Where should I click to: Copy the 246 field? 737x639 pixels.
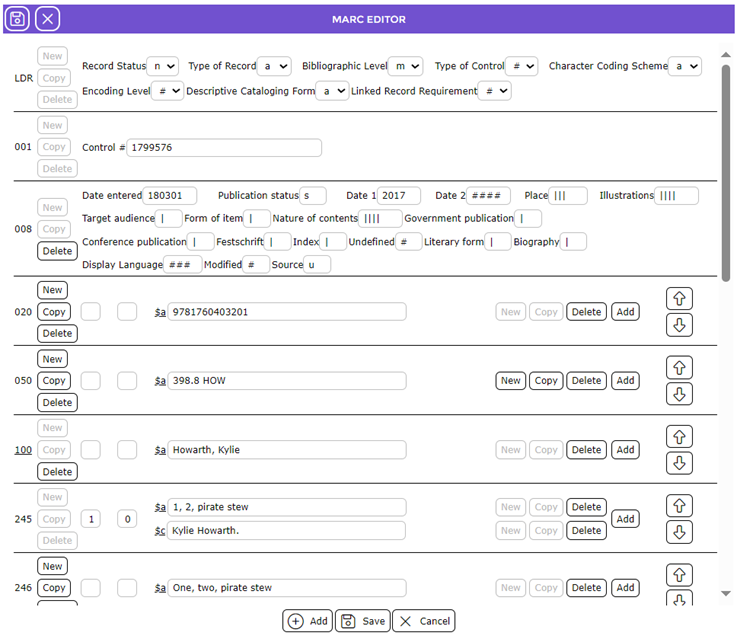coord(54,588)
